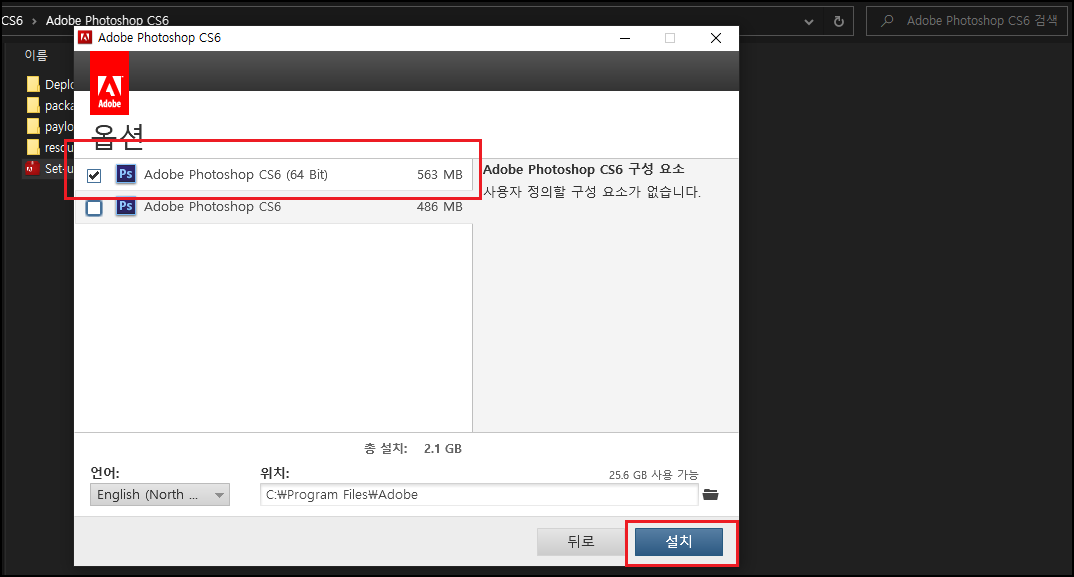Select the Adobe Photoshop CS6 486 MB row text
The image size is (1074, 577).
coord(212,206)
